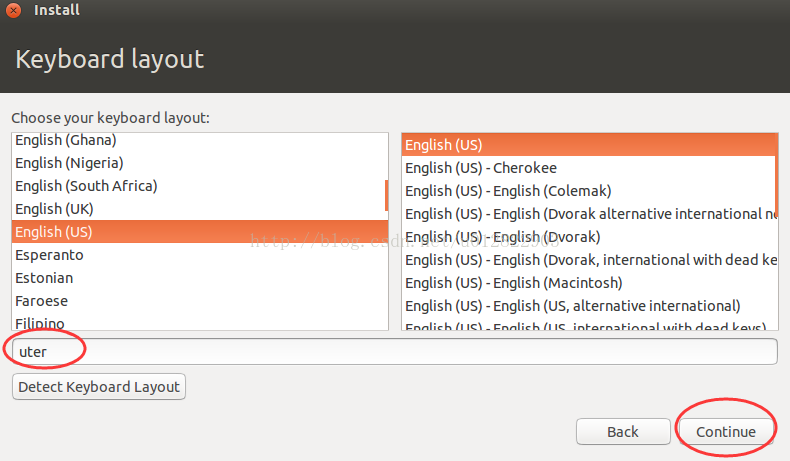Screen dimensions: 790x461
Task: Select English (Nigeria) layout
Action: tap(69, 163)
